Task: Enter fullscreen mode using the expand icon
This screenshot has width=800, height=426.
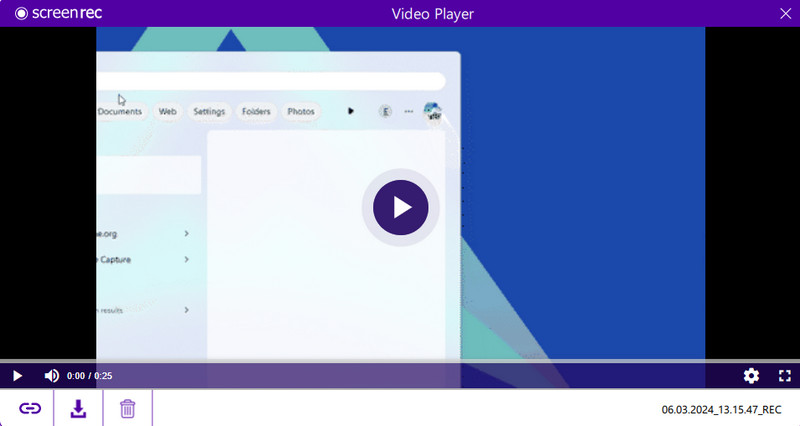Action: tap(785, 376)
